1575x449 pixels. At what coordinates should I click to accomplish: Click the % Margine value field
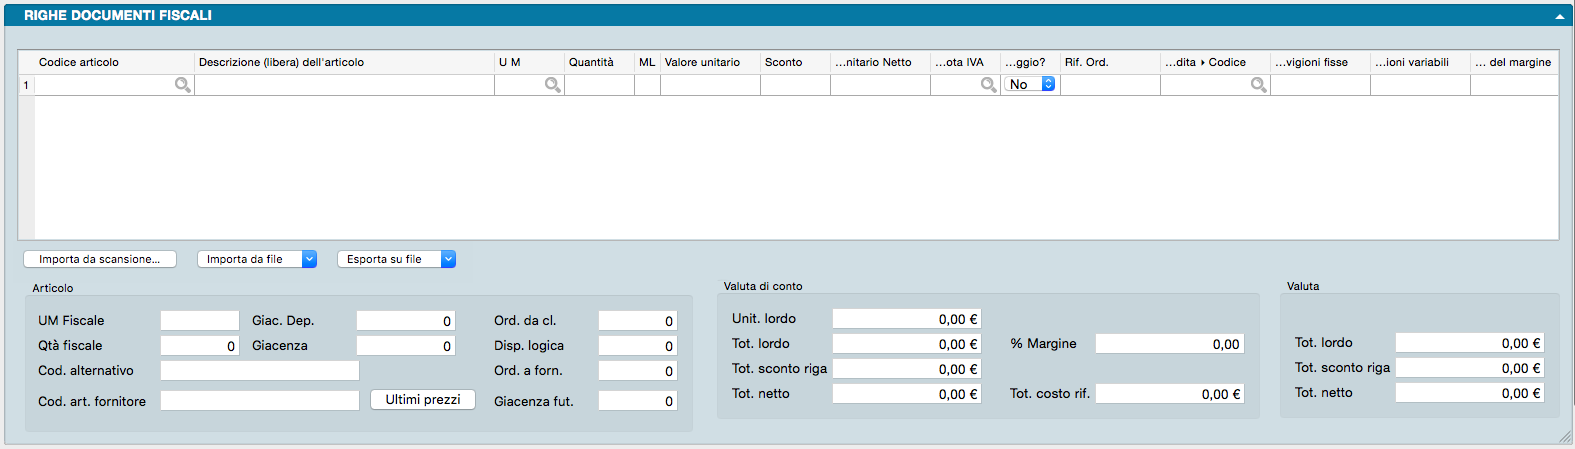pyautogui.click(x=1169, y=344)
